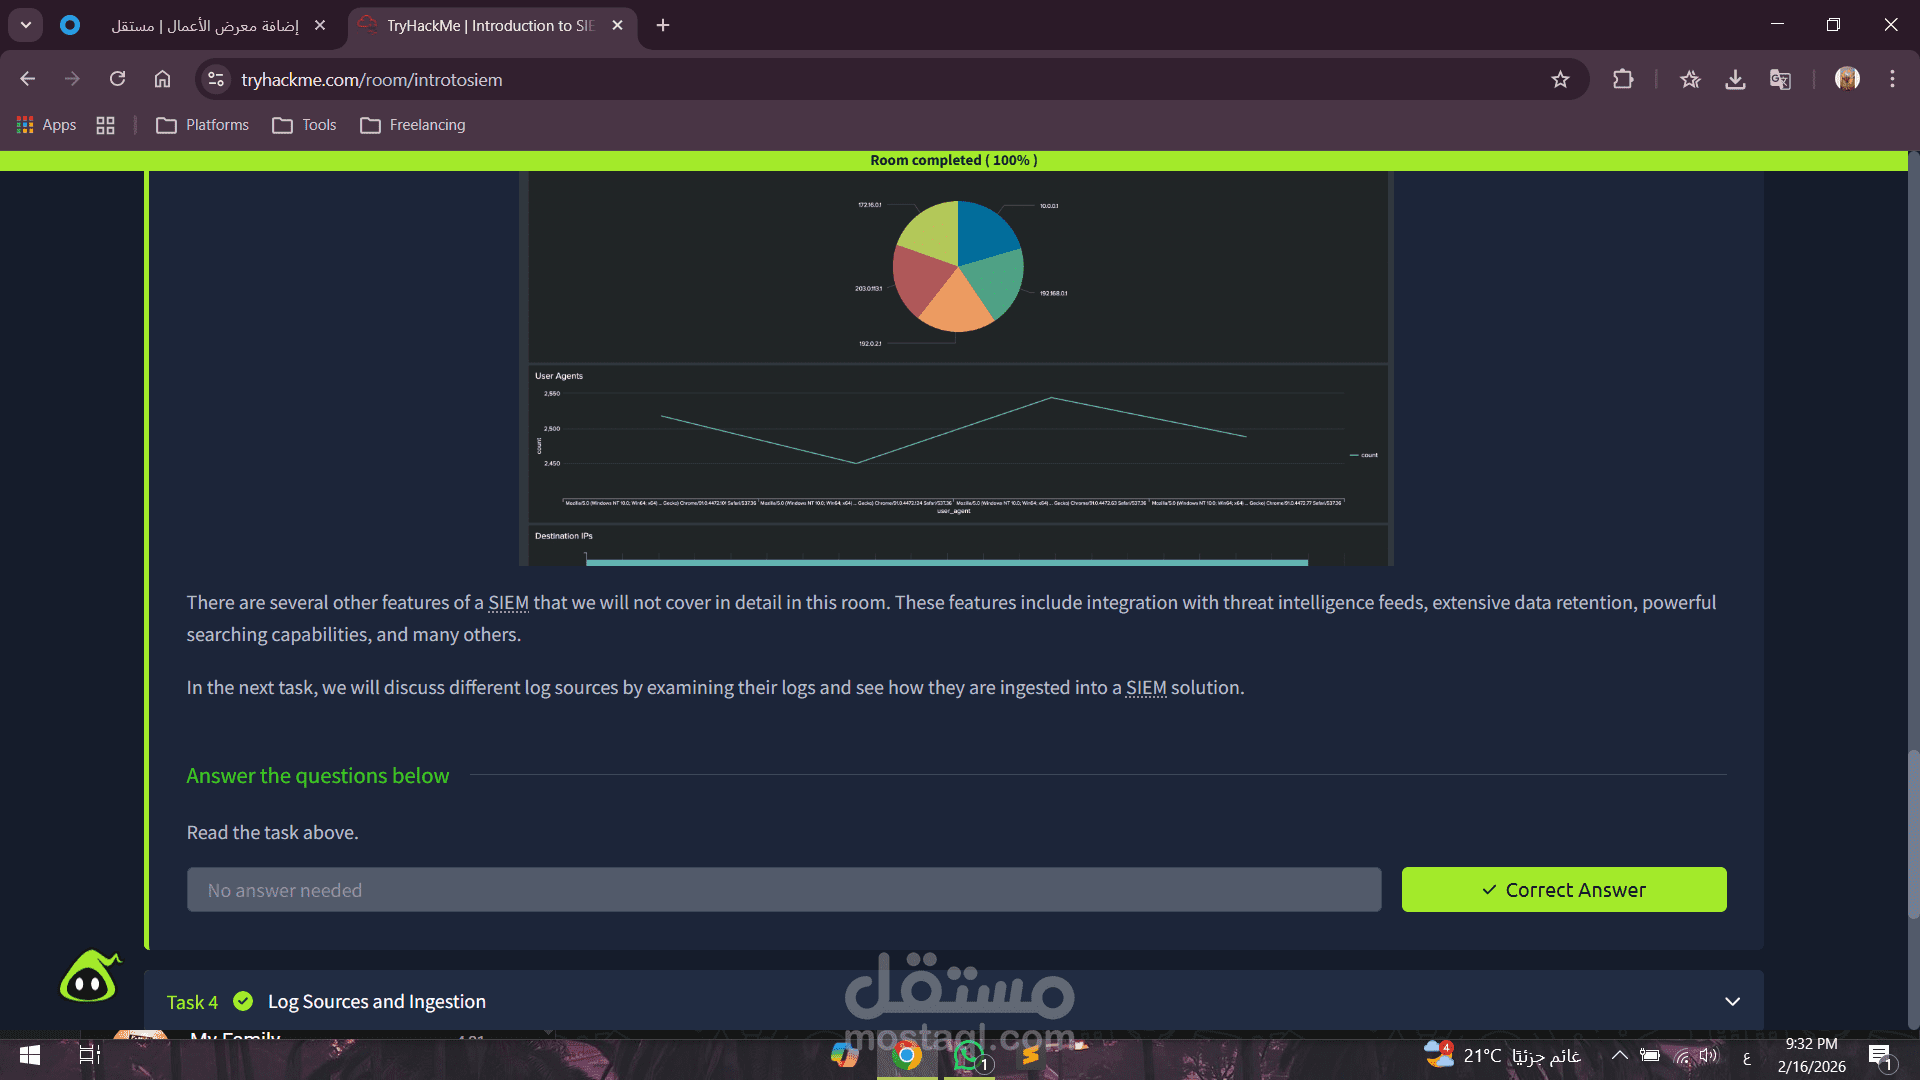
Task: Open the downloads icon in toolbar
Action: coord(1735,80)
